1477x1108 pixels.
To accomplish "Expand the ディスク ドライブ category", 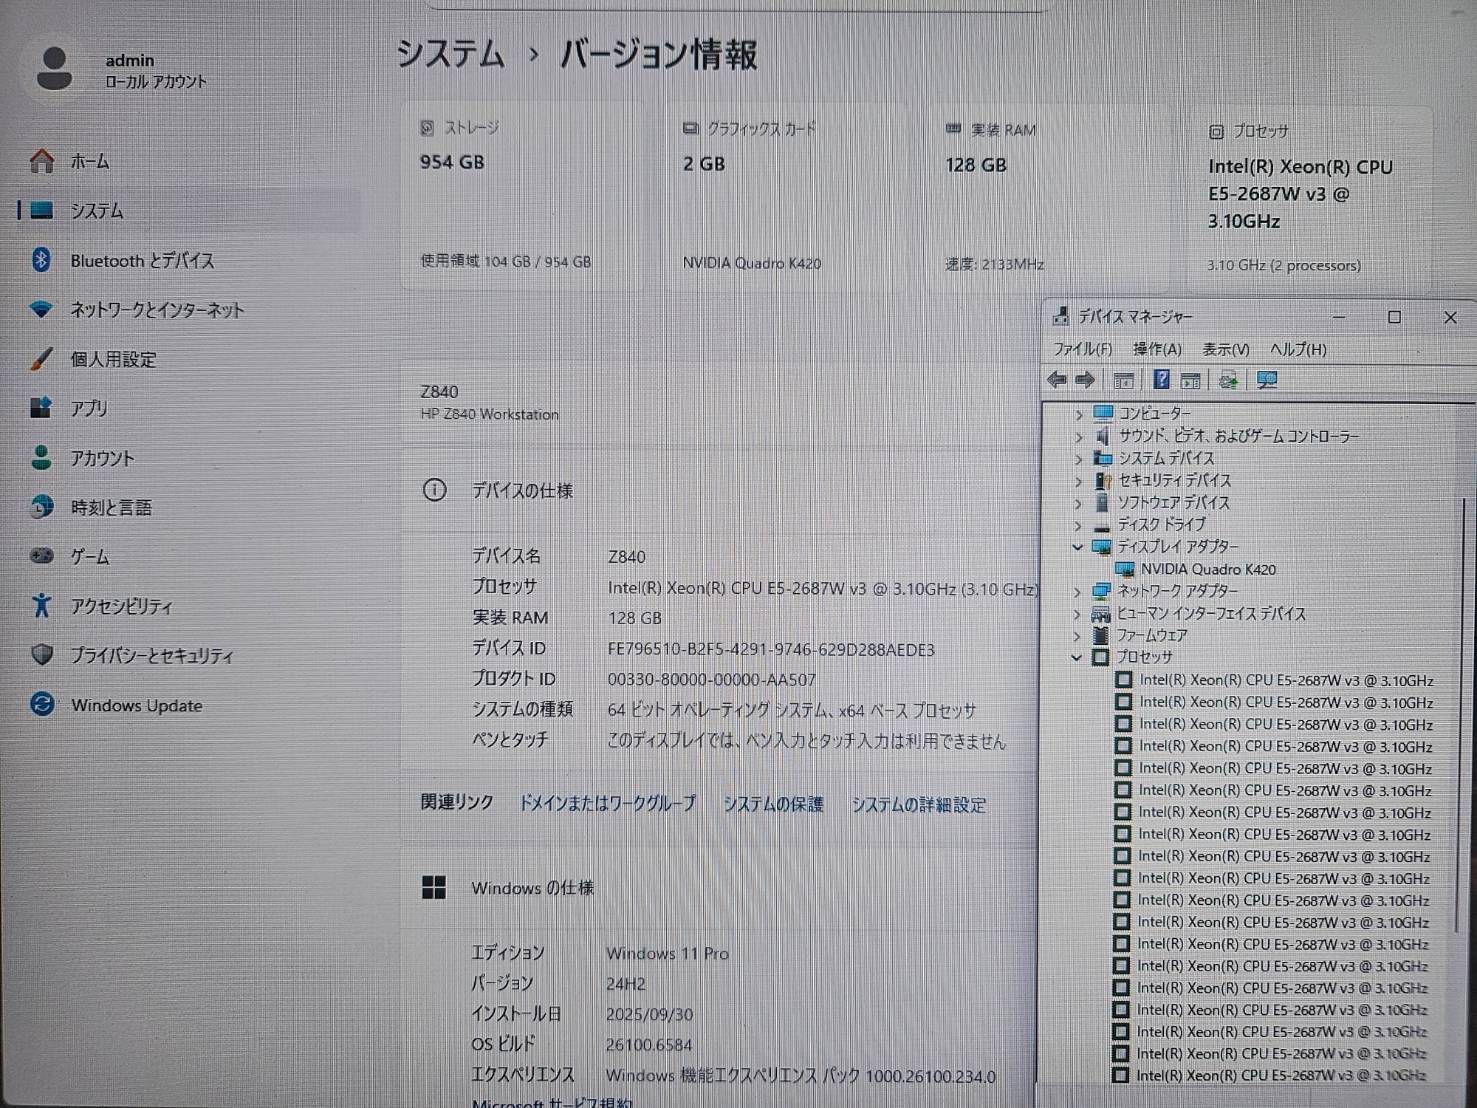I will (x=1077, y=524).
